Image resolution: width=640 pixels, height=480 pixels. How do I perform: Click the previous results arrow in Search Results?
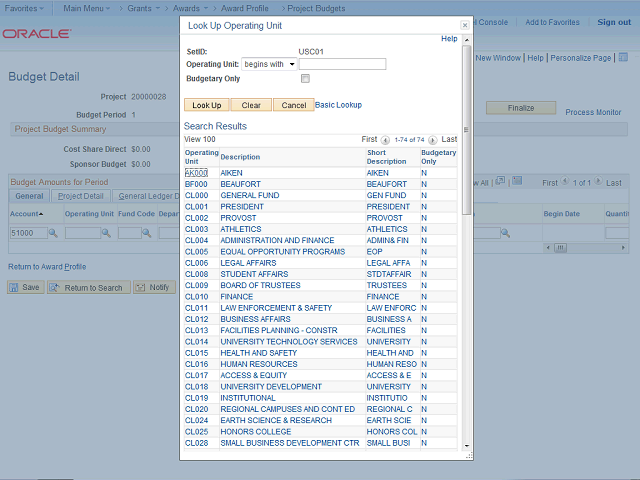[x=387, y=140]
